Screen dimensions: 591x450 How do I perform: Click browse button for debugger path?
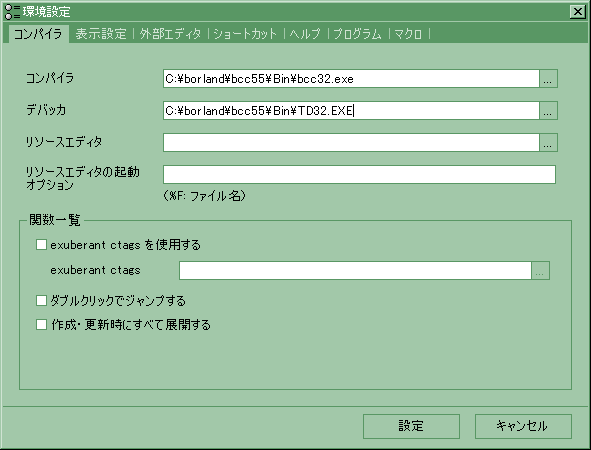click(x=548, y=110)
